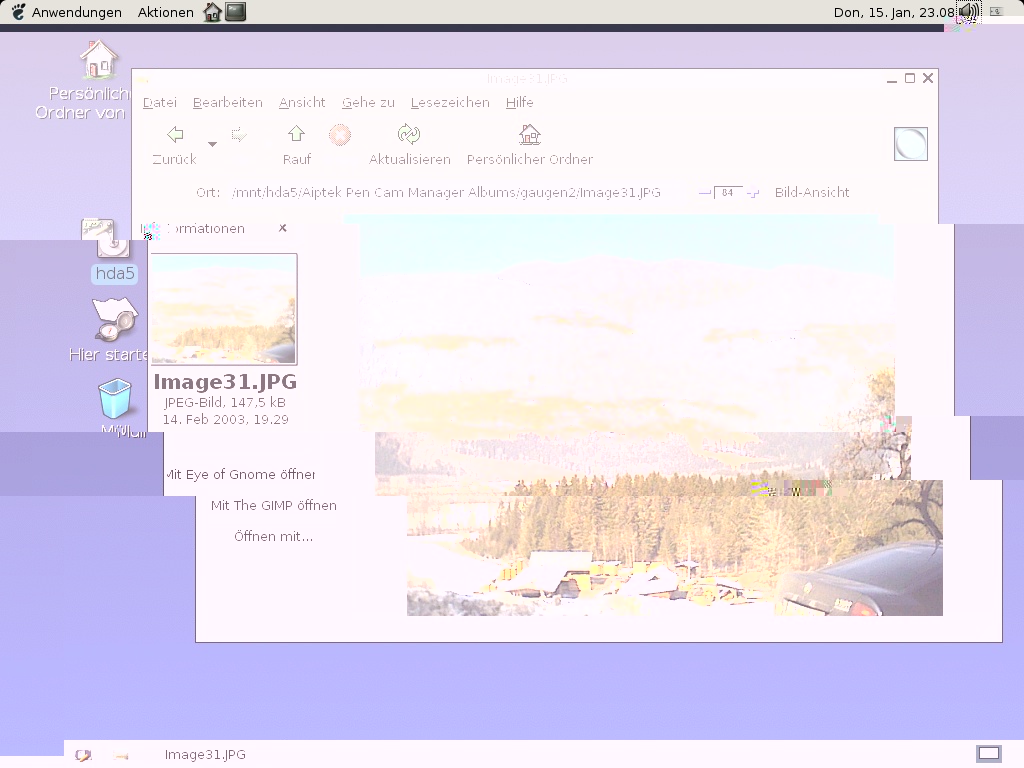Click the Zurück back arrow icon

pos(175,135)
